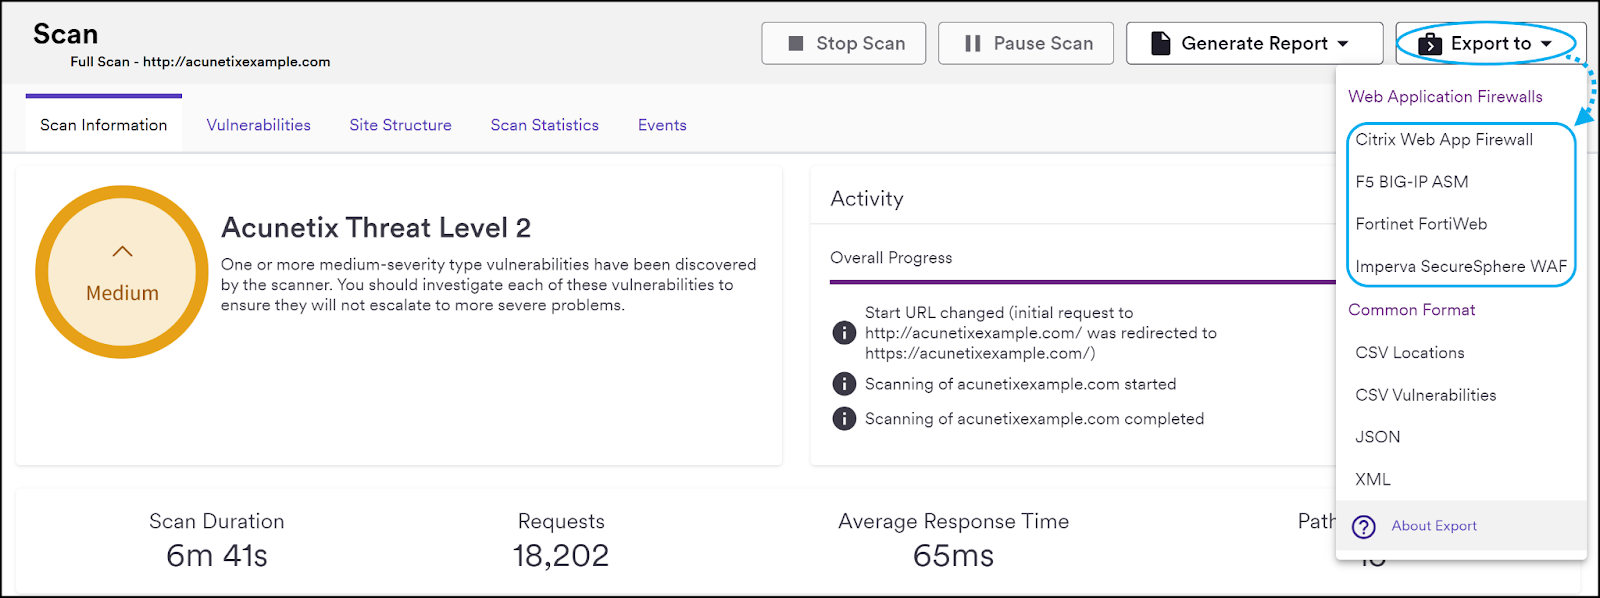Click the Activity panel heading
Screen dimensions: 1600x598
coord(867,199)
